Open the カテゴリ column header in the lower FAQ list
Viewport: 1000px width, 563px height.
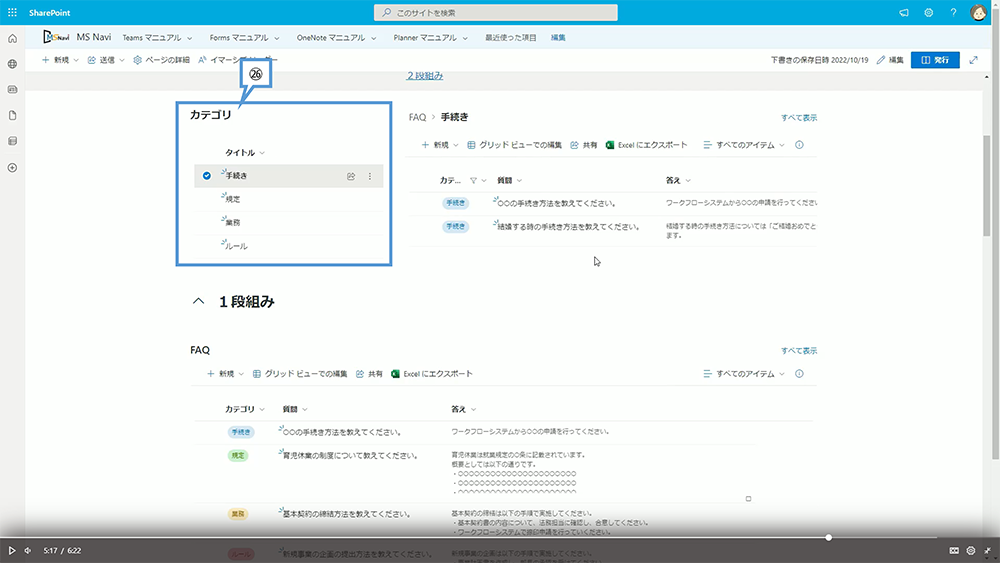pyautogui.click(x=244, y=409)
